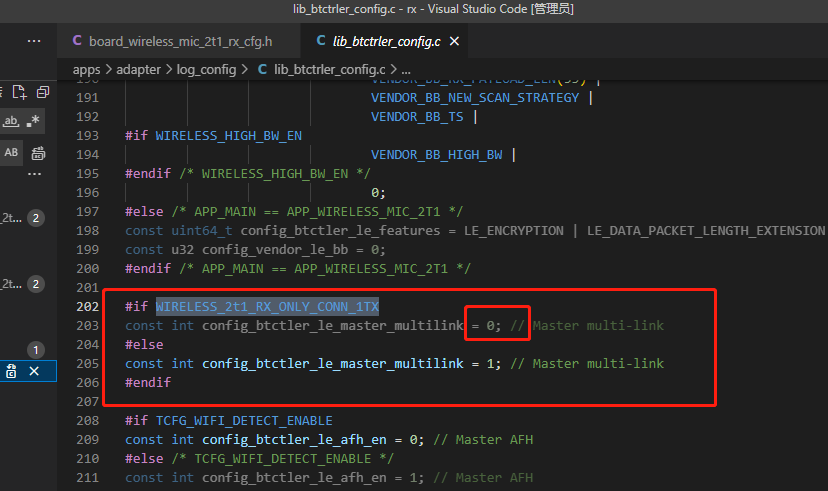Replace the selected search result
This screenshot has height=491, width=828.
click(11, 371)
